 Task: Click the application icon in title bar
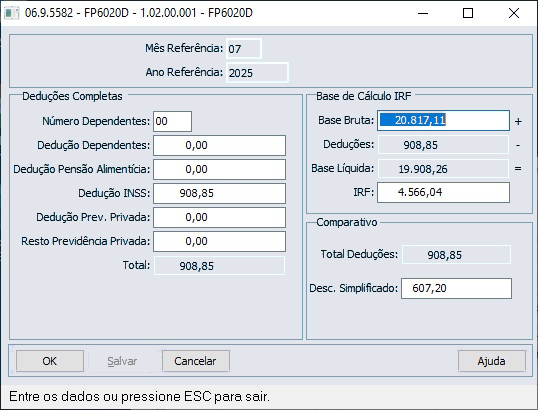tap(11, 13)
